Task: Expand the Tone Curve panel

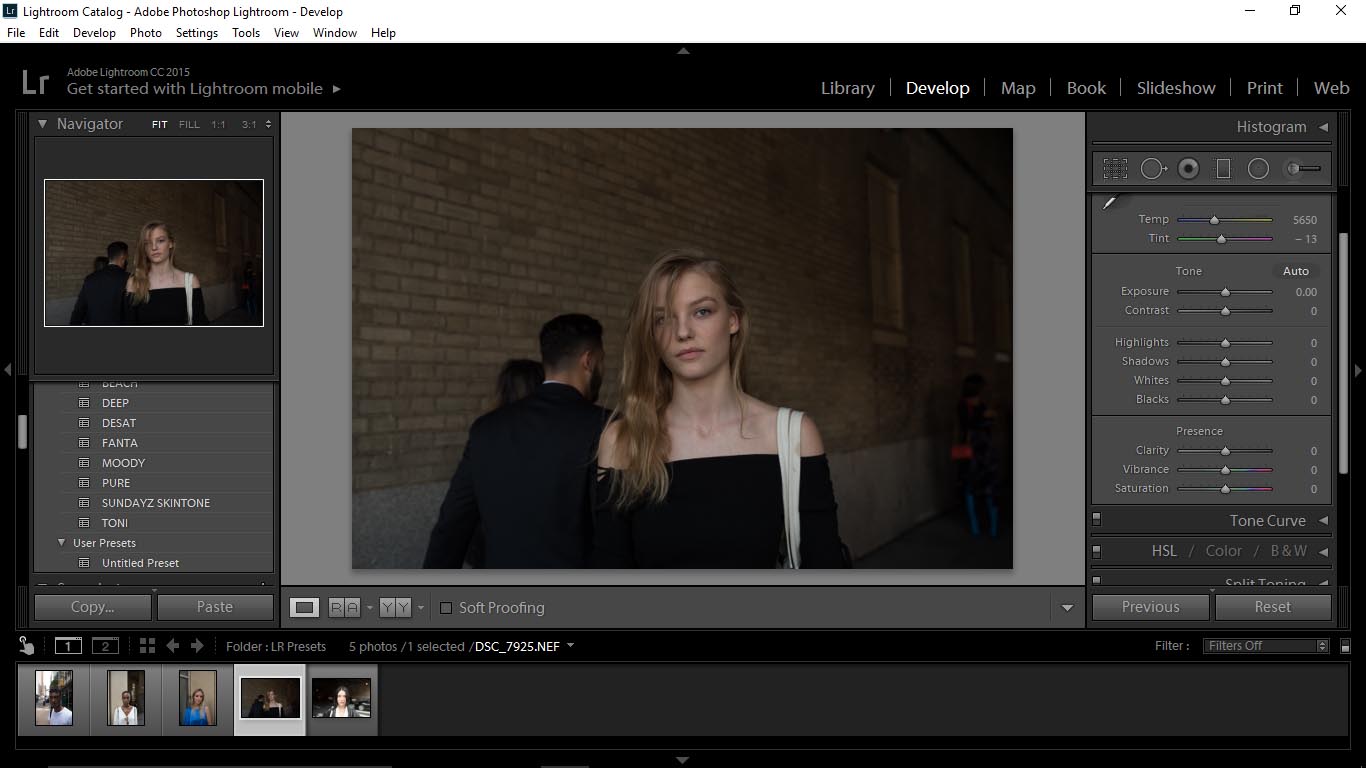Action: pos(1323,521)
